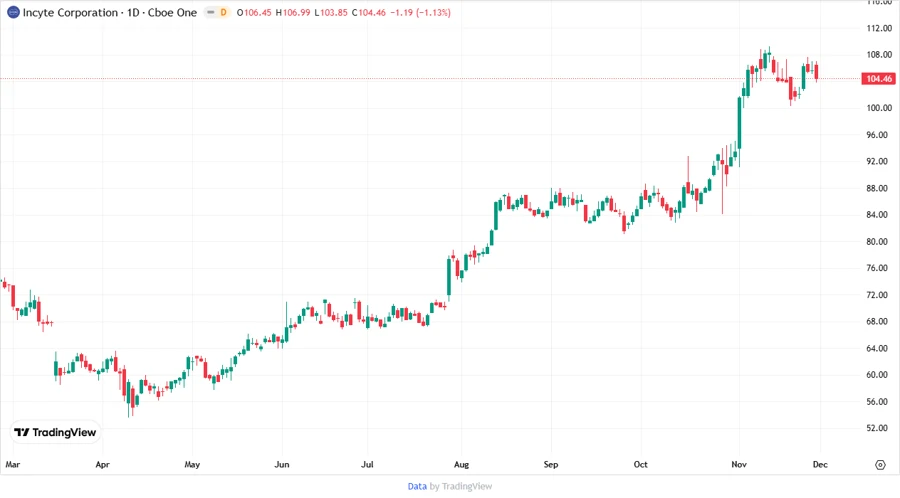Select the red 104.46 current price label

878,79
